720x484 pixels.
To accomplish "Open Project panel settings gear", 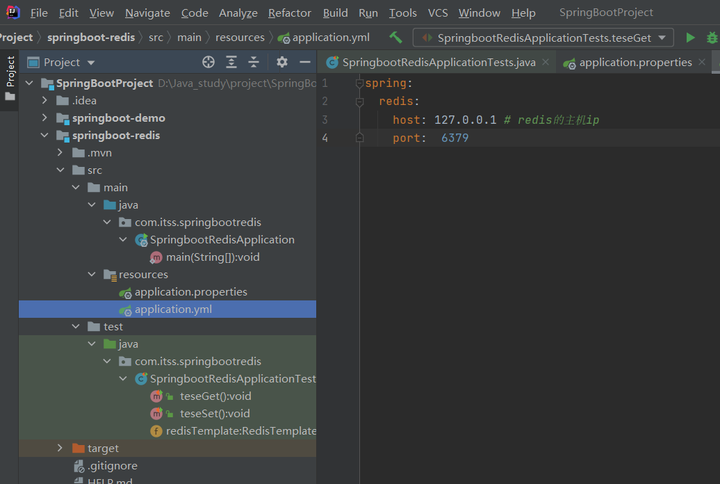I will tap(282, 62).
